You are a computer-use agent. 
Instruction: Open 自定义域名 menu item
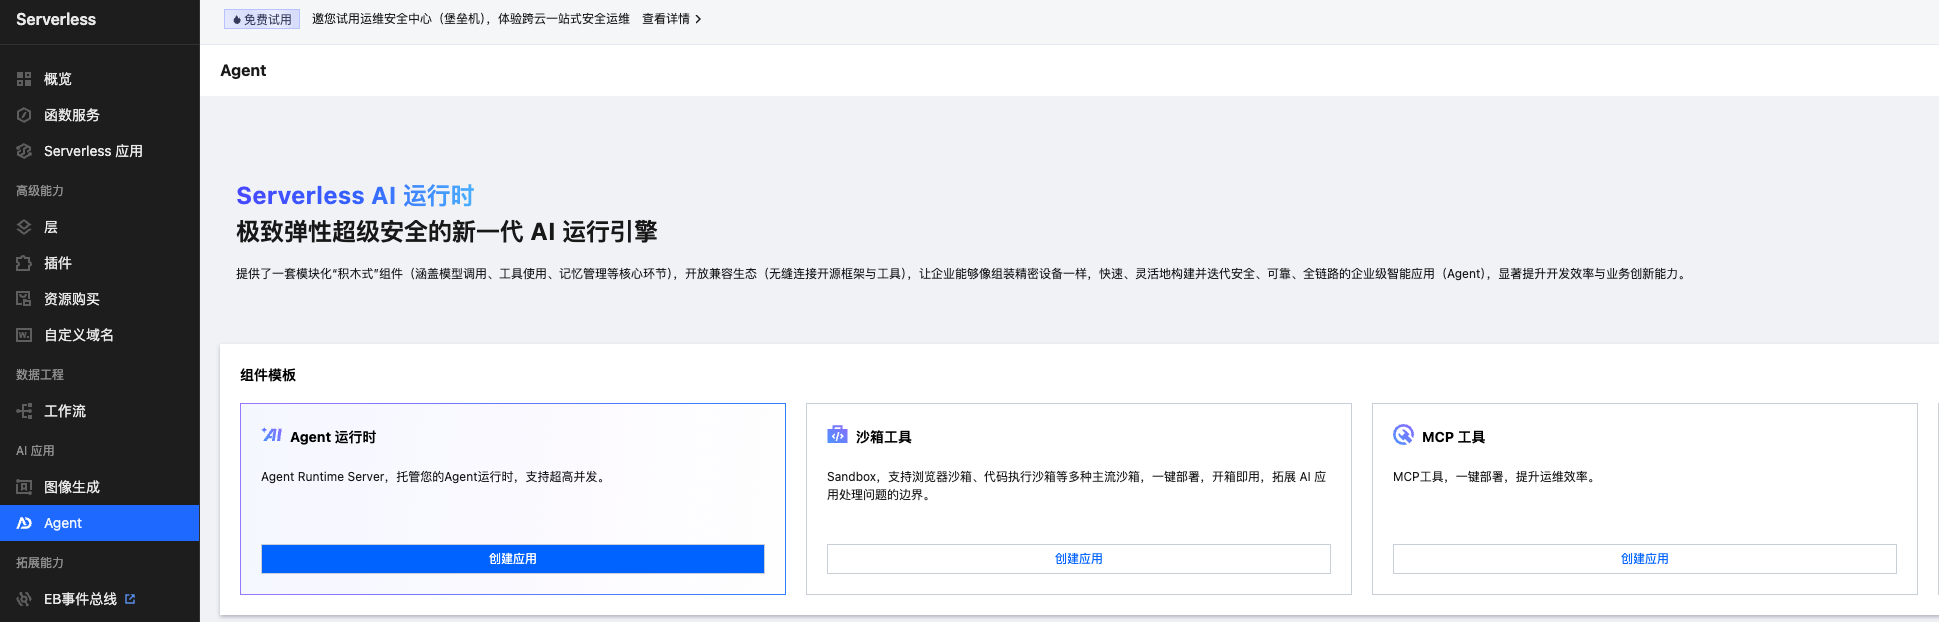tap(100, 335)
